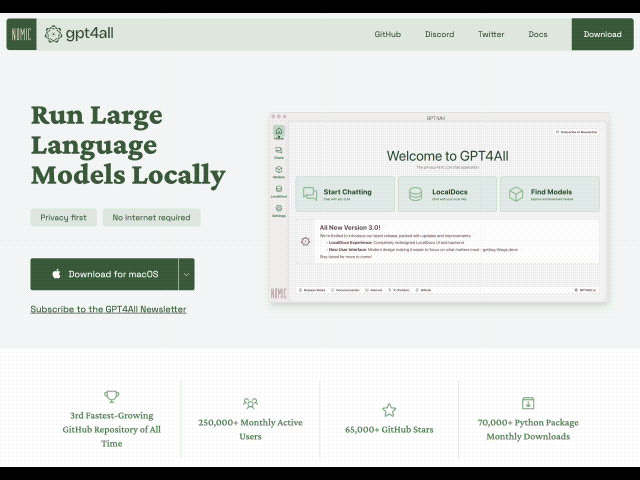Open GPT4All.io link in app preview footer

(585, 290)
